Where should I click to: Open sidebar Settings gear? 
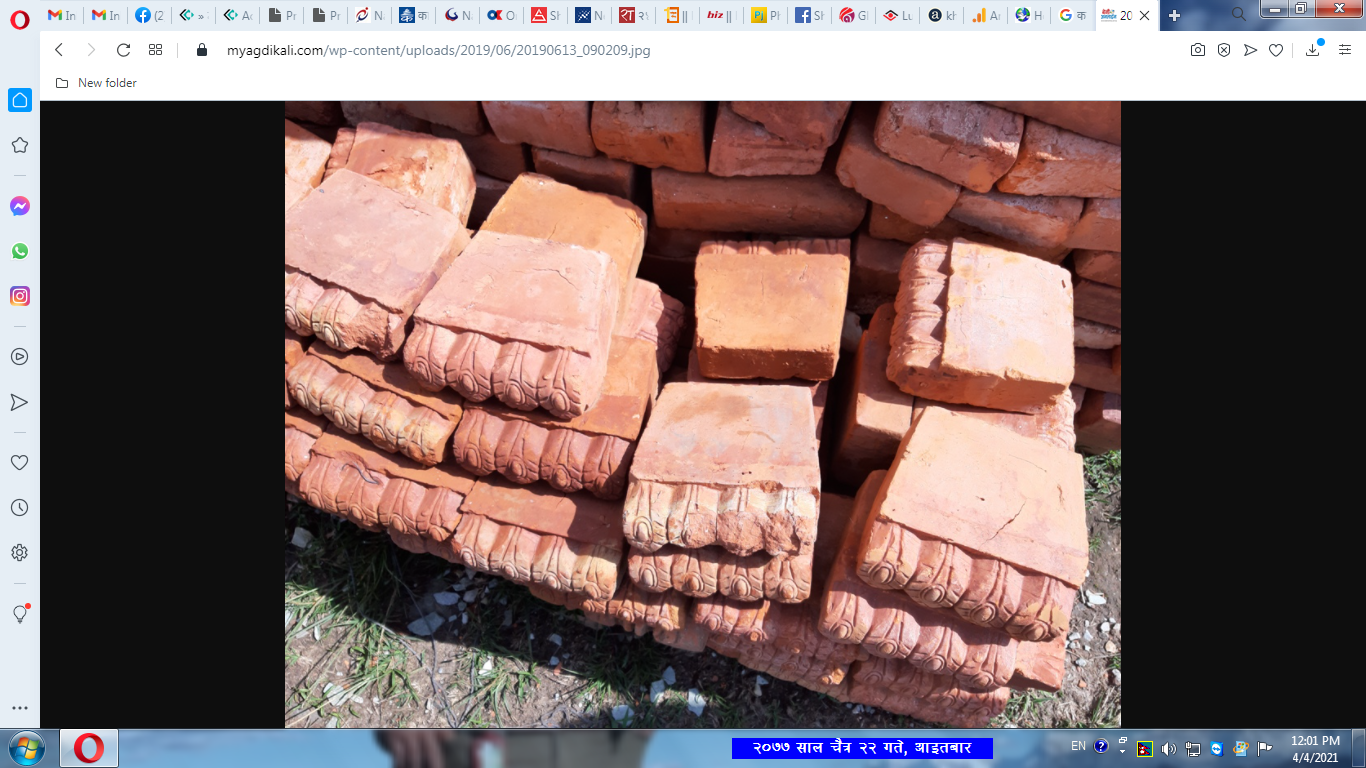[x=20, y=552]
